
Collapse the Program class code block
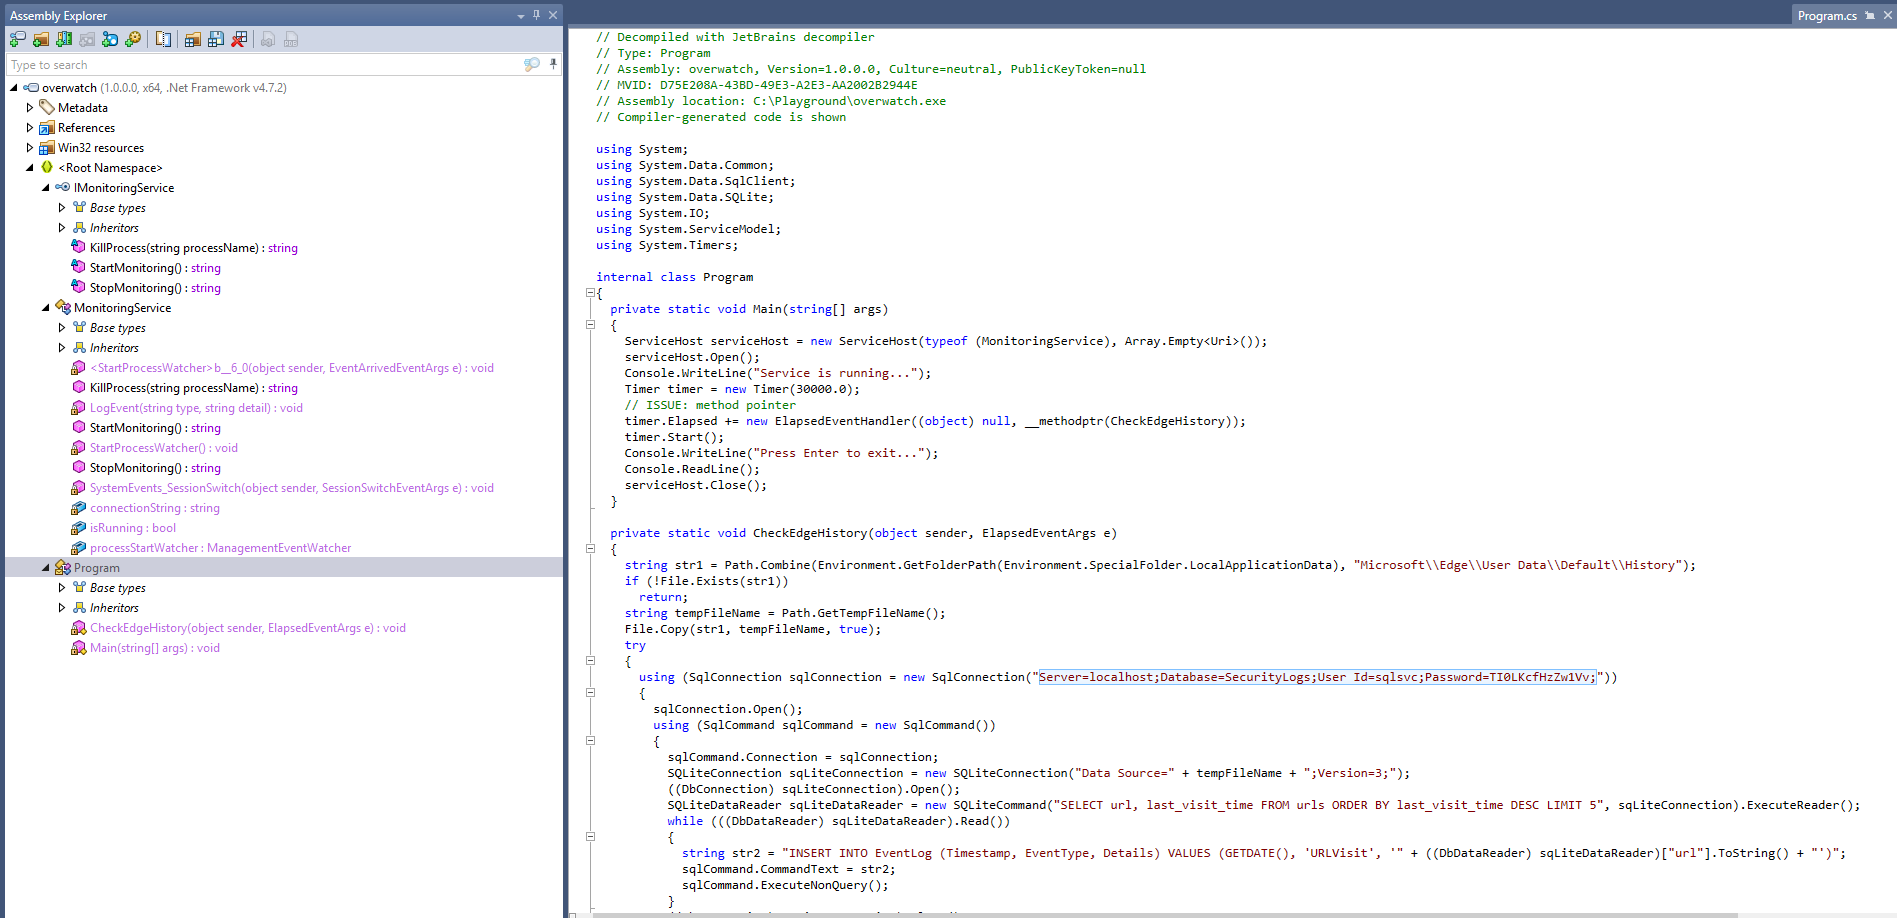590,293
